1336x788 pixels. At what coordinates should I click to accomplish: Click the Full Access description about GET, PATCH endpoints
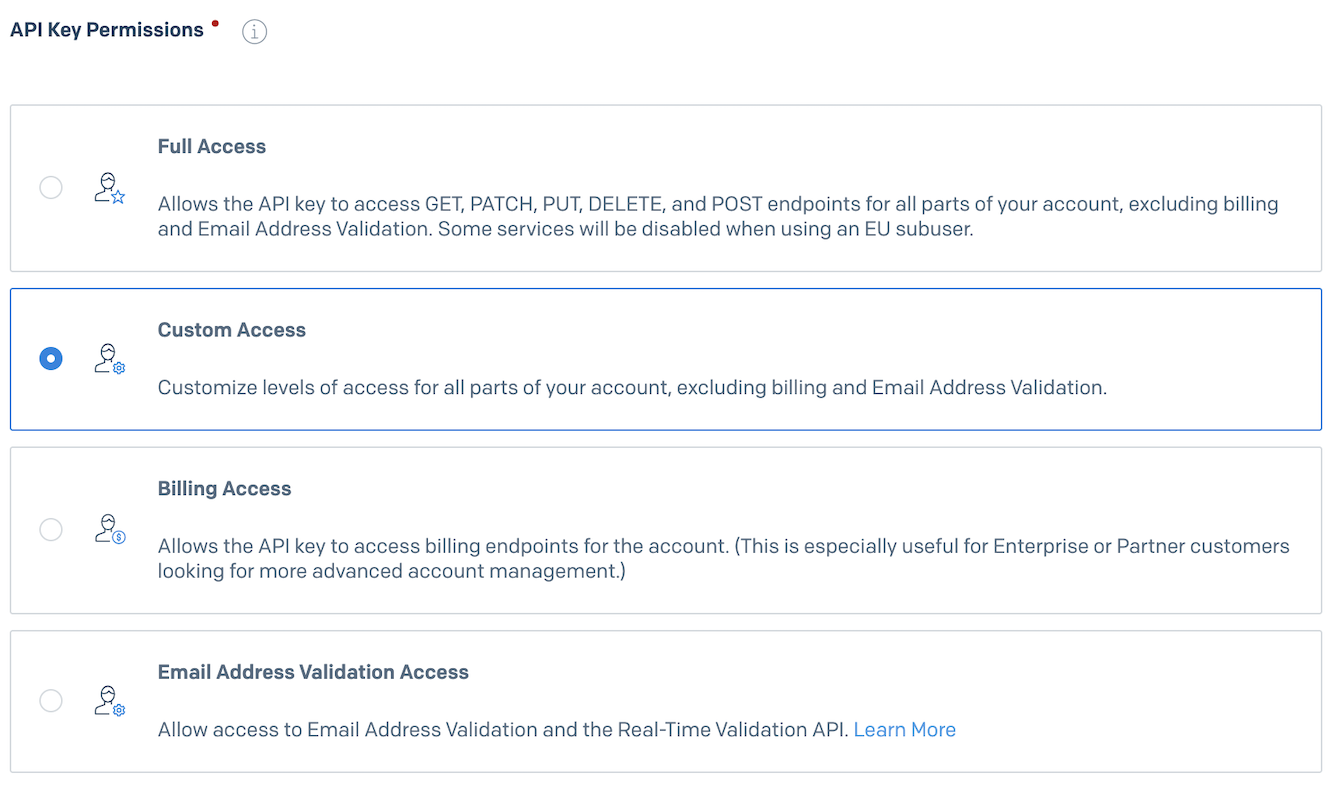pos(718,216)
